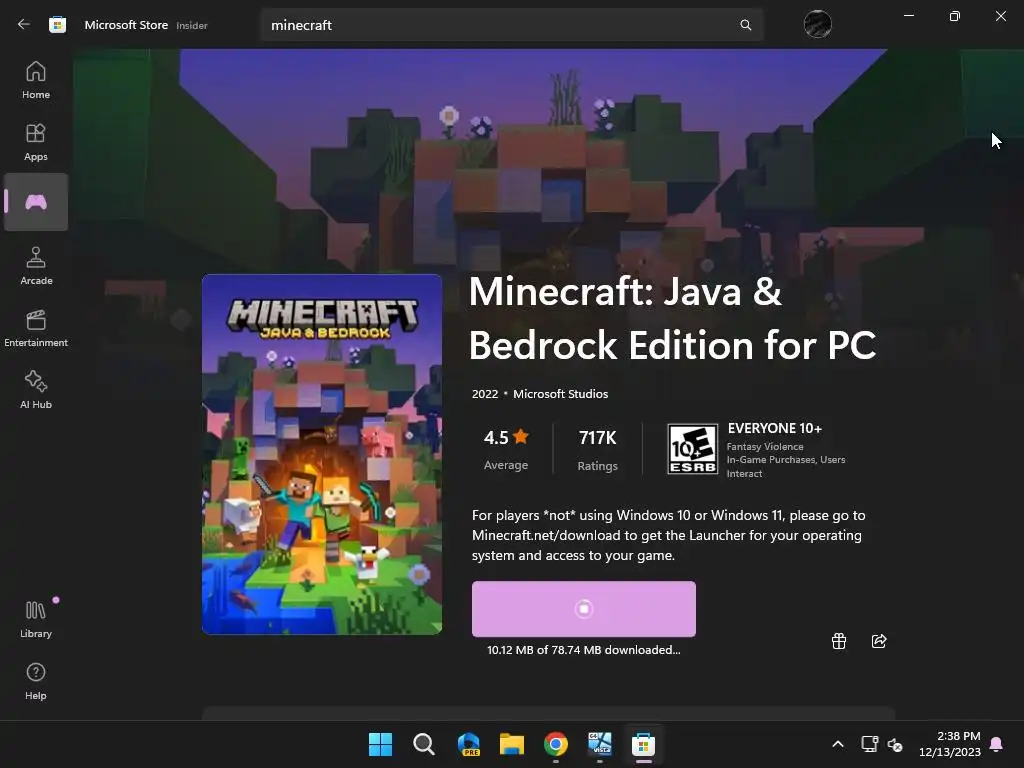Launch the Edge browser from taskbar
The width and height of the screenshot is (1024, 768).
point(468,744)
